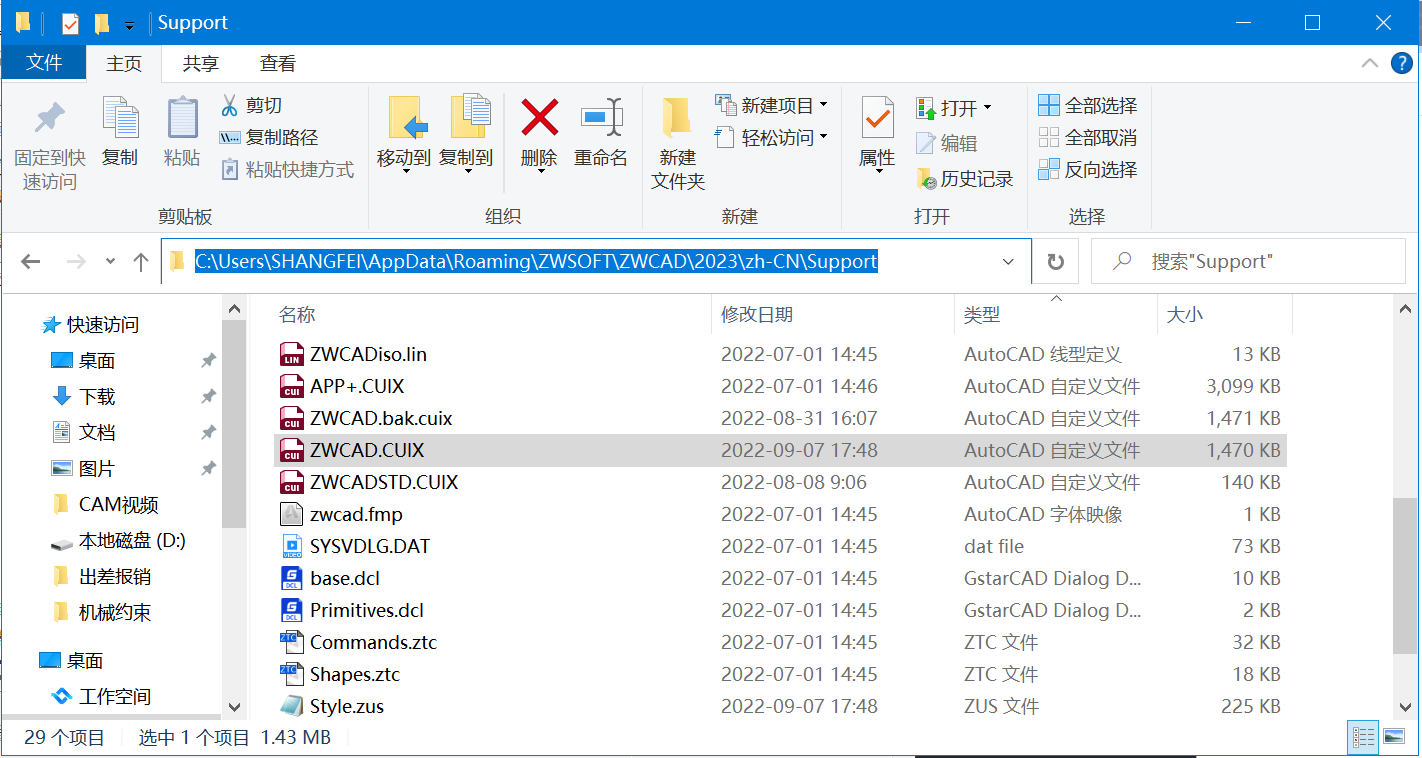The width and height of the screenshot is (1422, 758).
Task: Select the APP+.CUIX file
Action: click(x=780, y=386)
